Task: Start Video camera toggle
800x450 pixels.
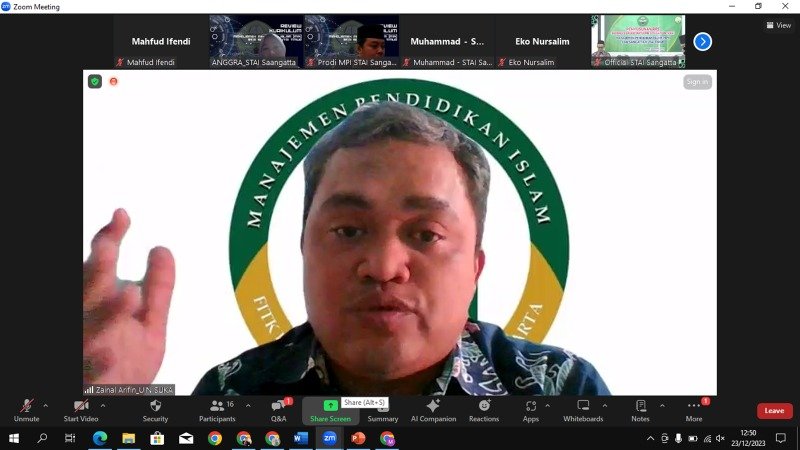Action: click(x=81, y=410)
